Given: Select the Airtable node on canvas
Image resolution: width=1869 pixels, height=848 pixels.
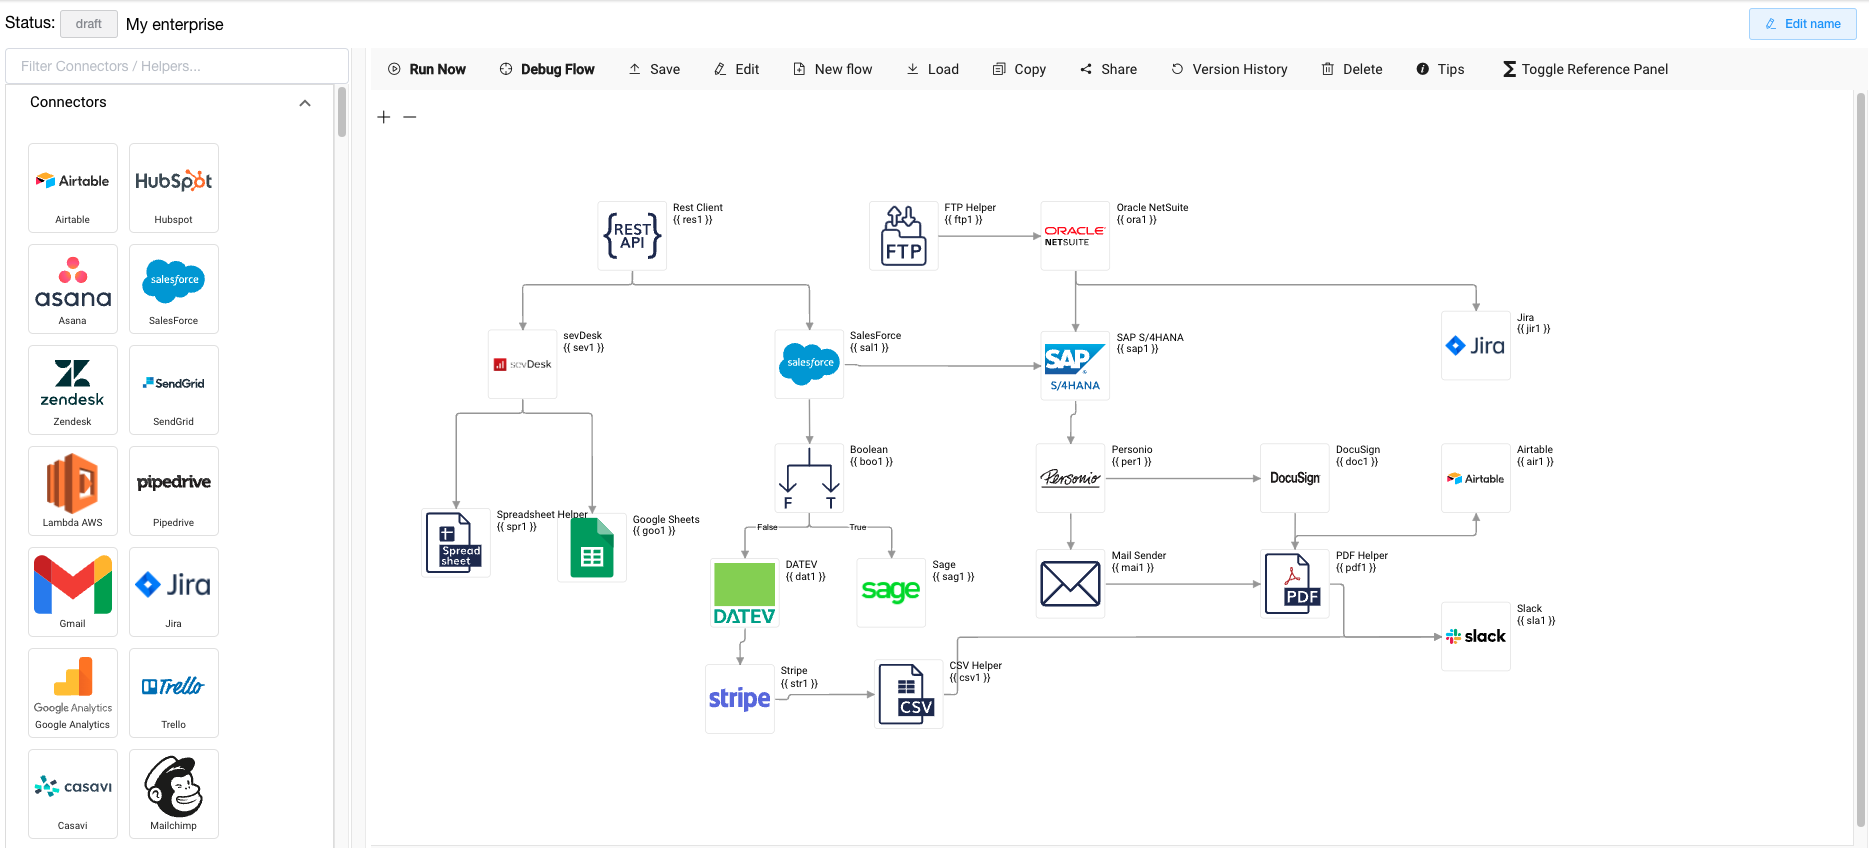Looking at the screenshot, I should (1476, 478).
